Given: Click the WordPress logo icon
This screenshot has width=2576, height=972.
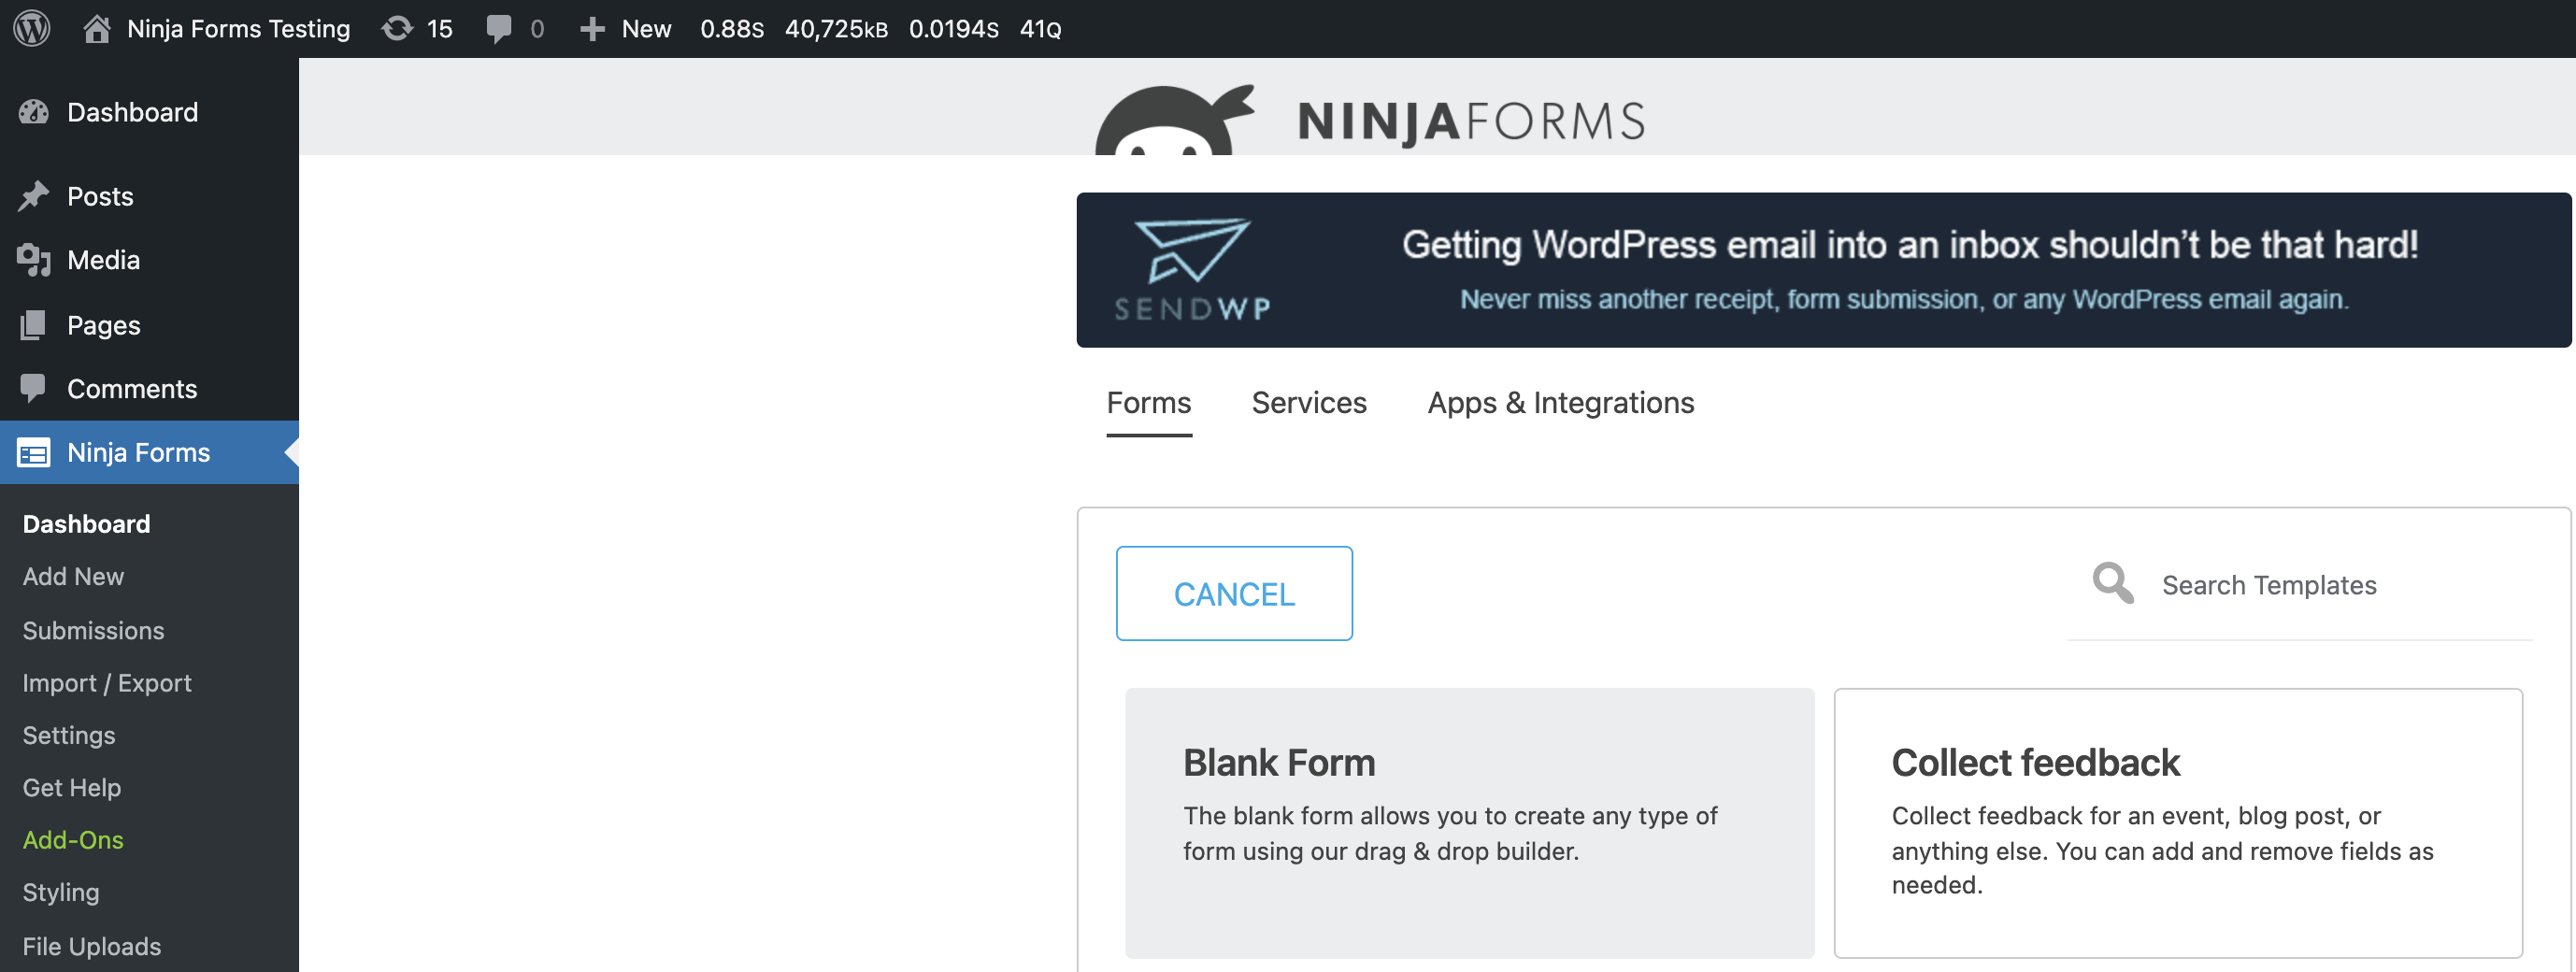Looking at the screenshot, I should click(32, 28).
